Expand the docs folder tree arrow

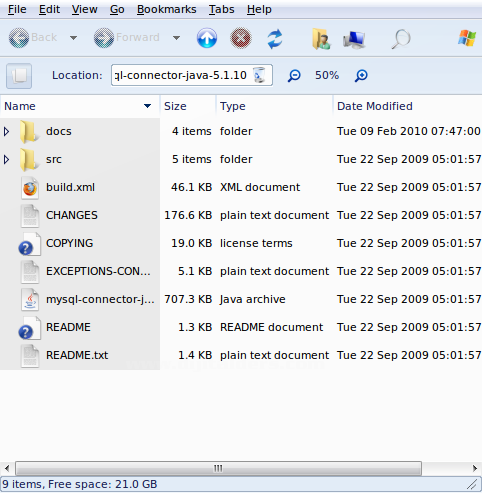pyautogui.click(x=6, y=131)
